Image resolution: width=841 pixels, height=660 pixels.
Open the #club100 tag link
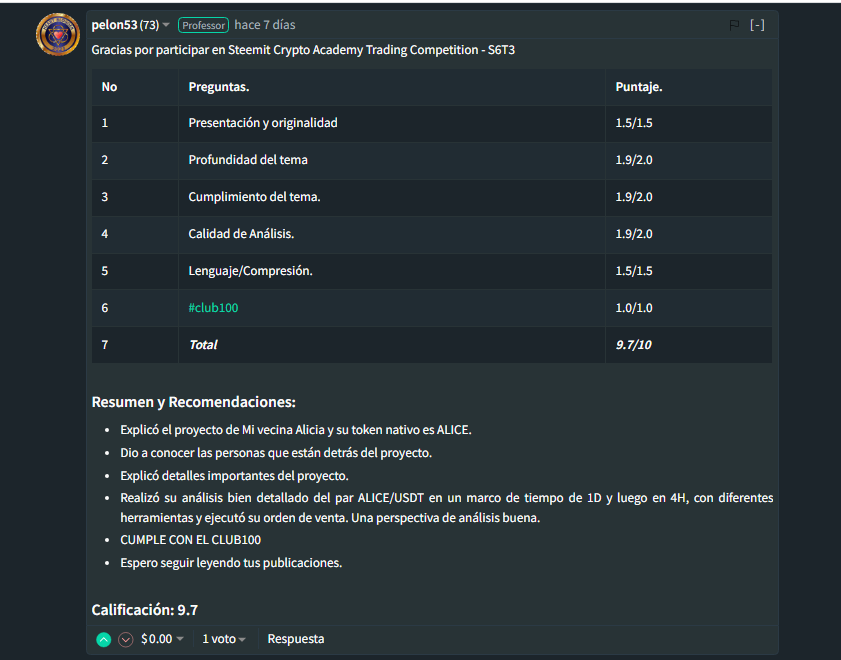[213, 308]
